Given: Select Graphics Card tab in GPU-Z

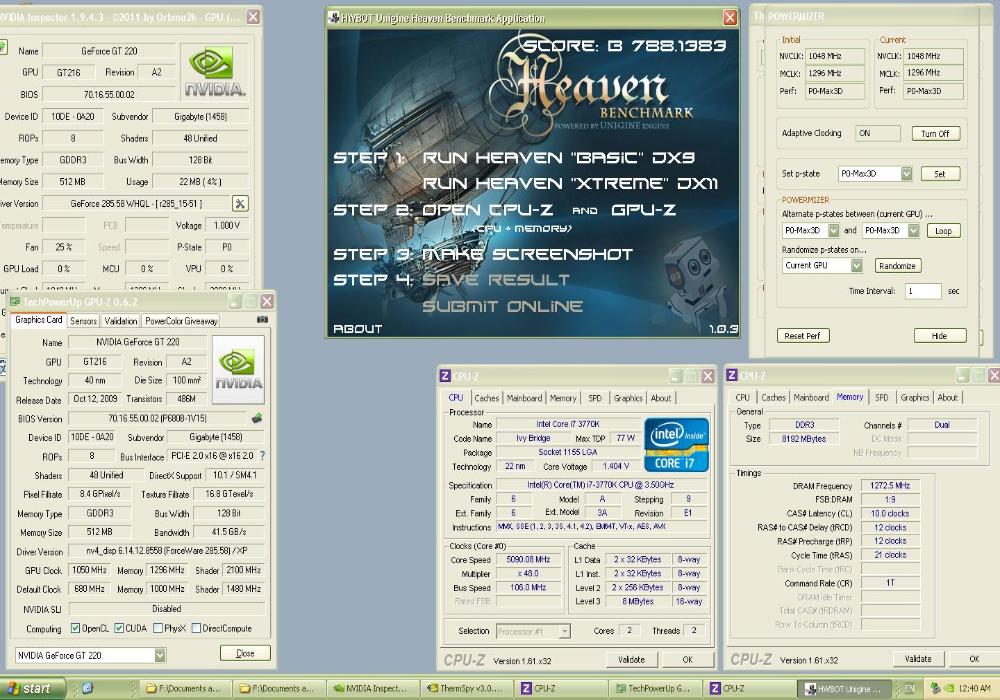Looking at the screenshot, I should pyautogui.click(x=39, y=319).
